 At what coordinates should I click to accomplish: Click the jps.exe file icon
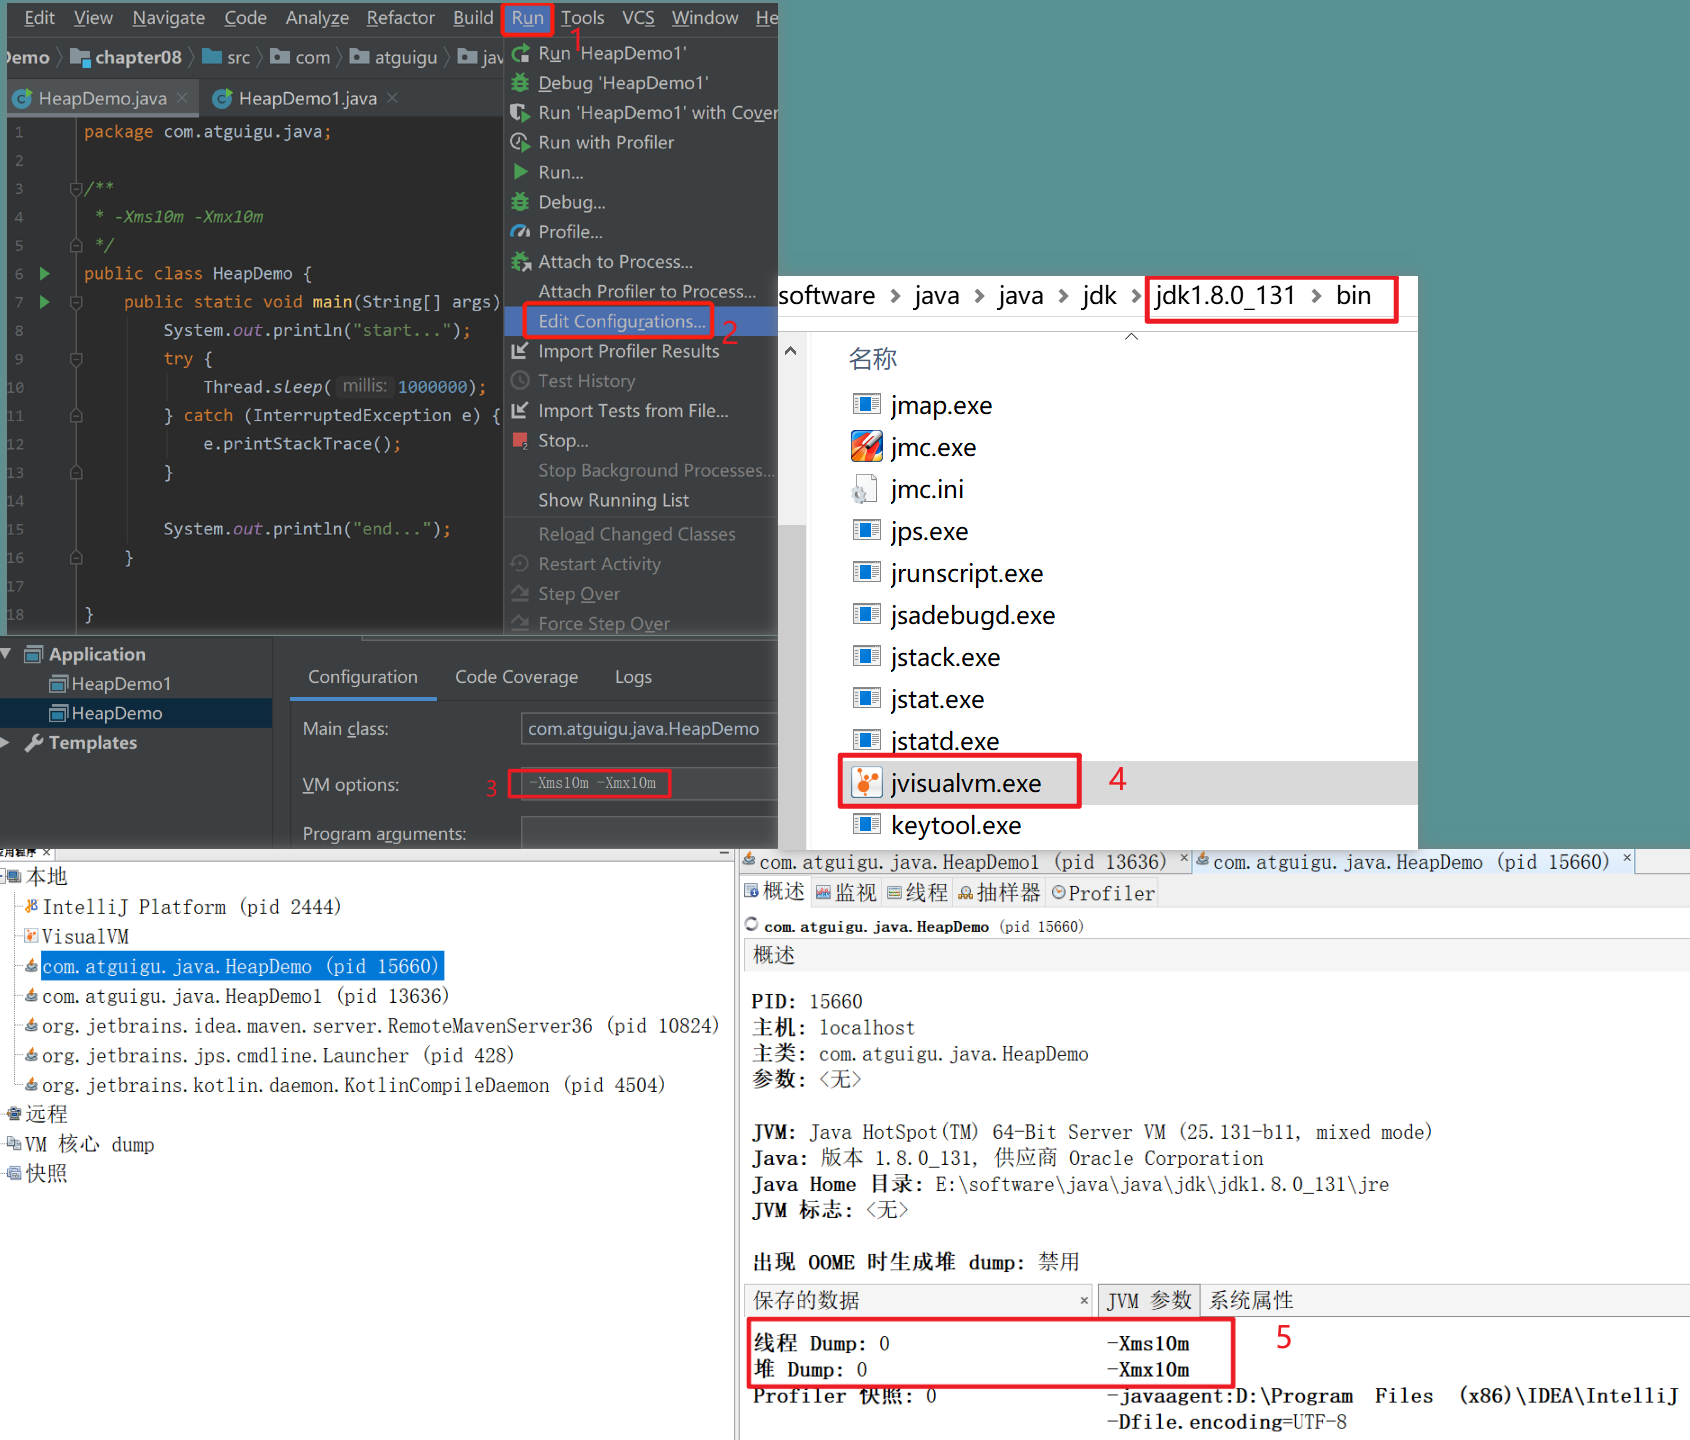point(866,530)
